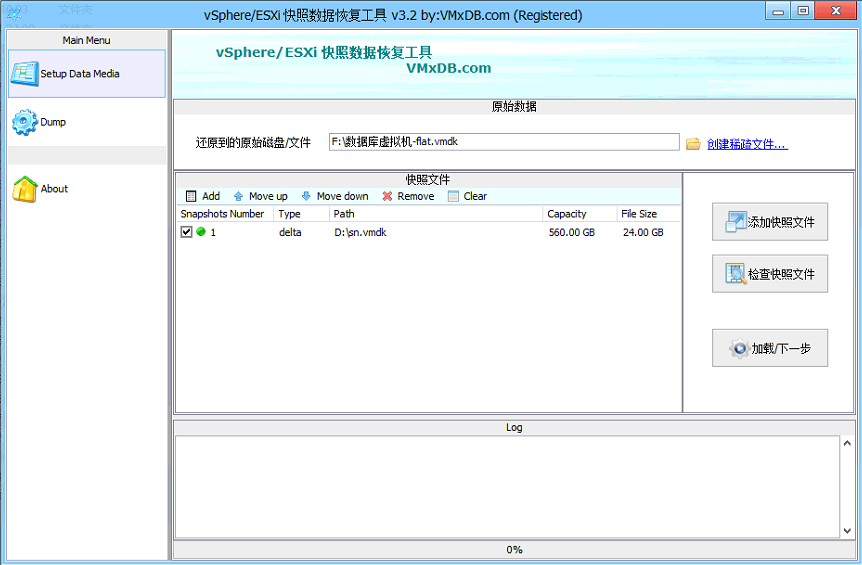862x565 pixels.
Task: Uncheck snapshot 1 checkbox
Action: pyautogui.click(x=186, y=232)
